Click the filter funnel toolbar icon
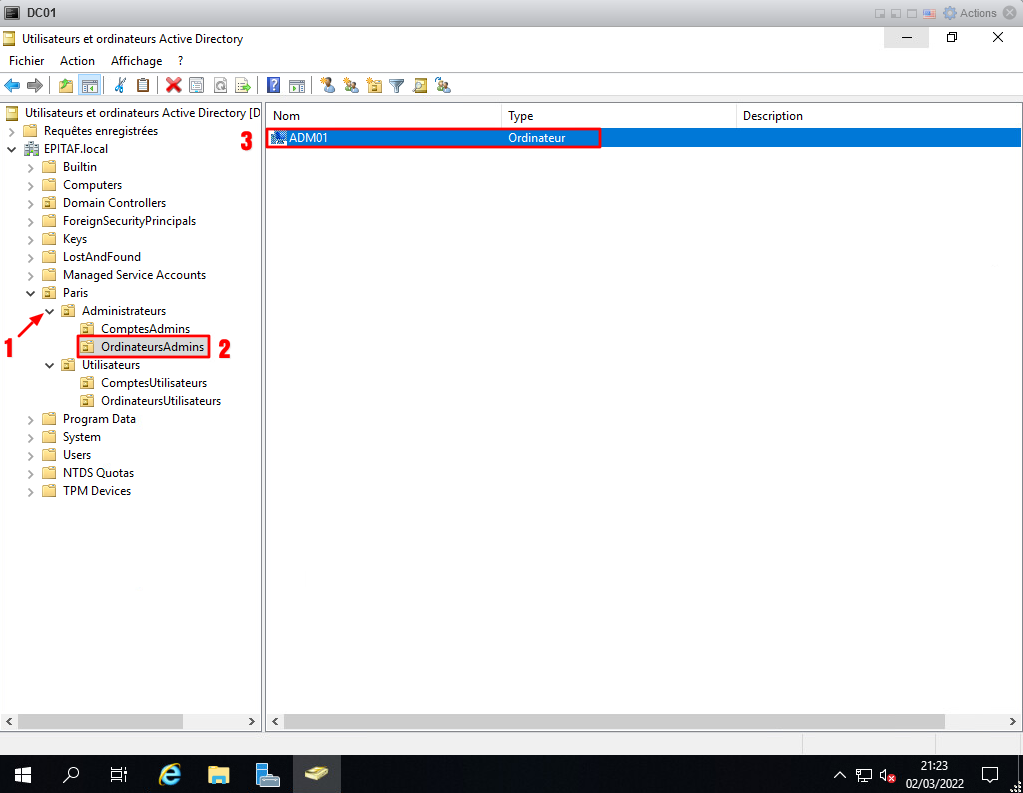Viewport: 1023px width, 793px height. tap(396, 86)
